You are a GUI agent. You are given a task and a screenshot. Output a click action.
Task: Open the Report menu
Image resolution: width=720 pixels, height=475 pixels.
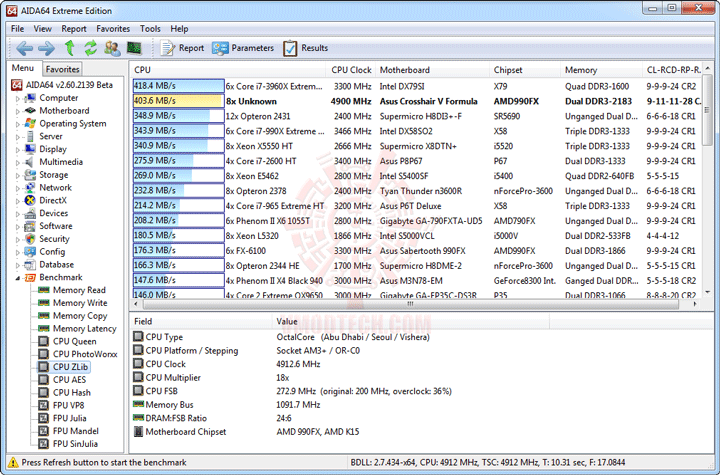coord(74,28)
